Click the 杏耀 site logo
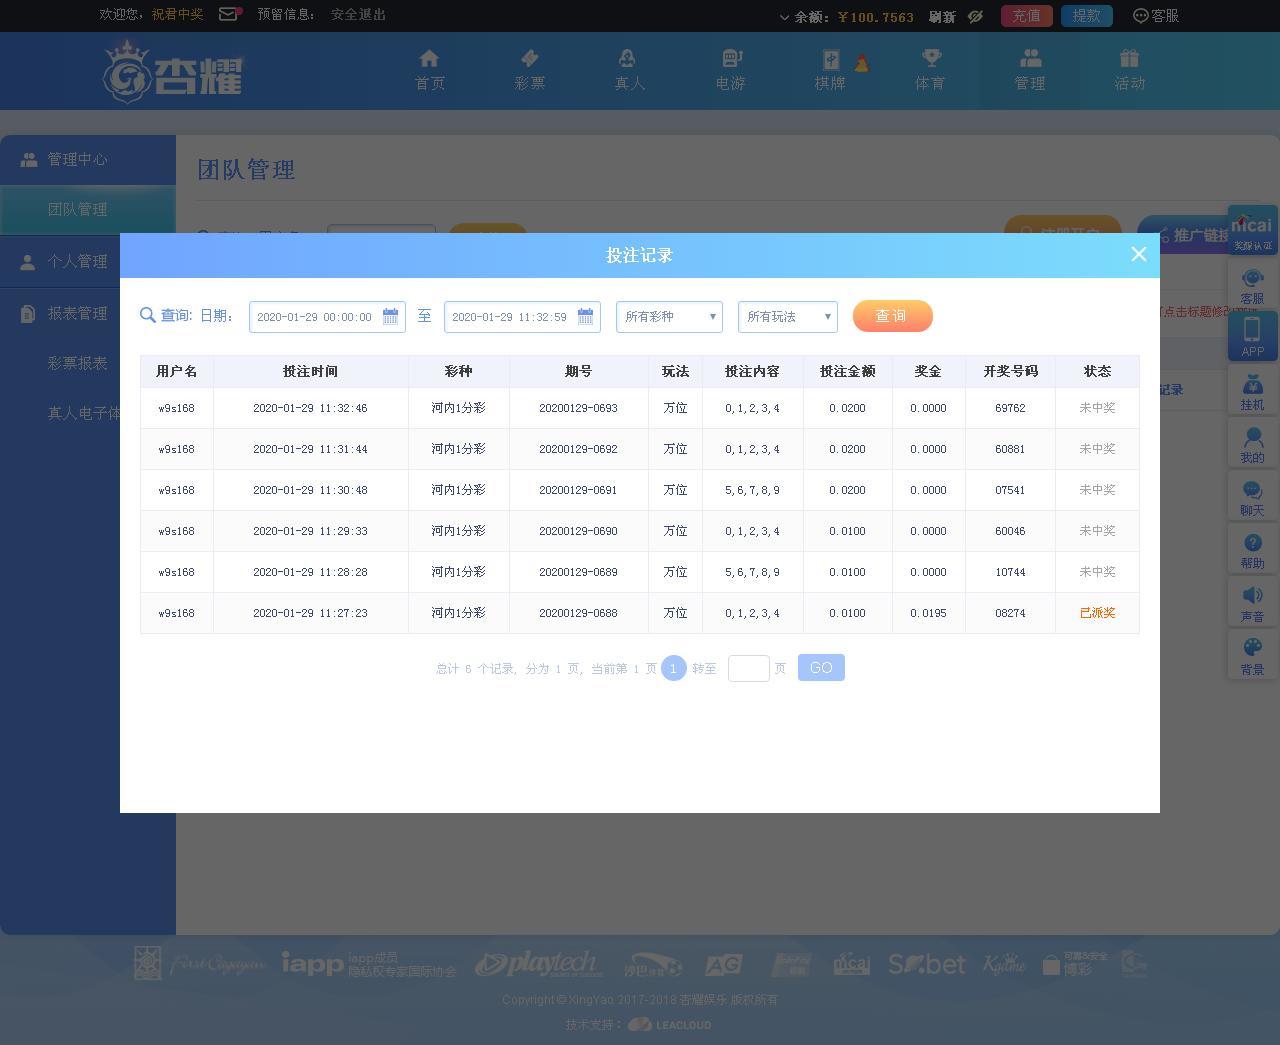 pyautogui.click(x=174, y=72)
